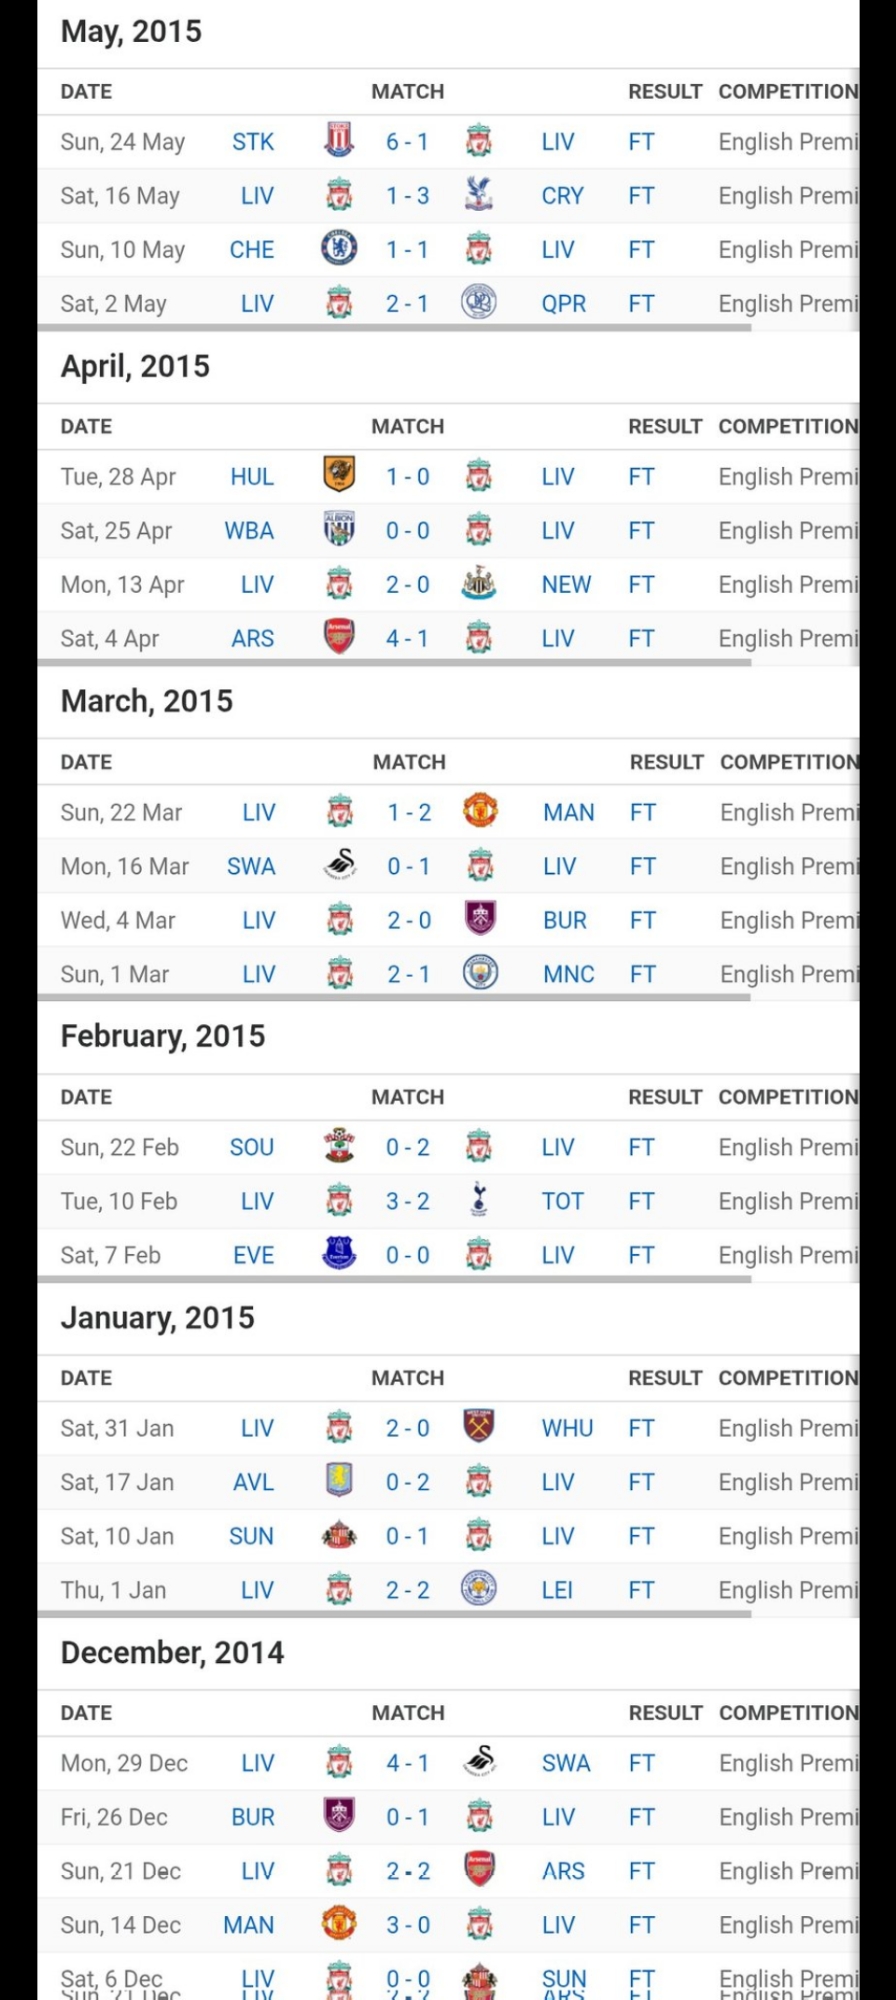Click the QPR team link

(564, 304)
